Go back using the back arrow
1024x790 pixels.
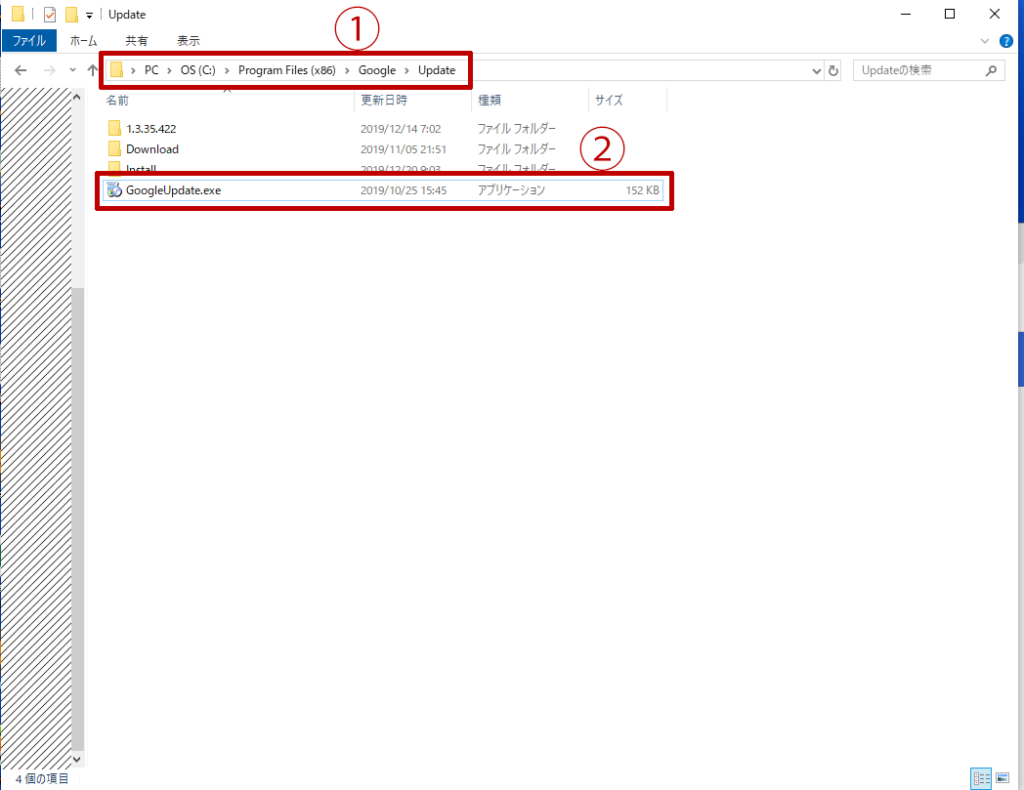[21, 71]
